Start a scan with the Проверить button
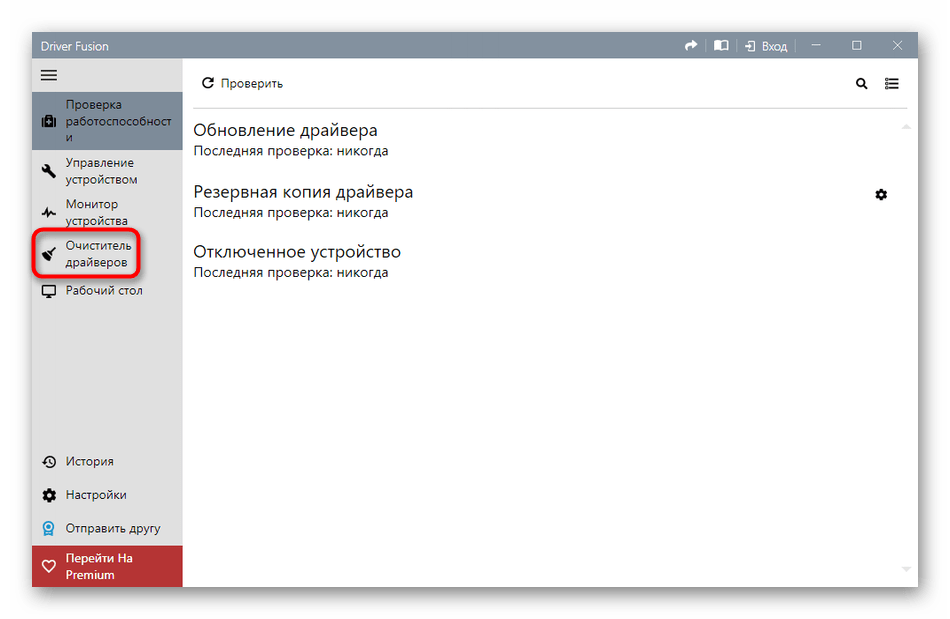Viewport: 950px width, 619px height. tap(242, 83)
